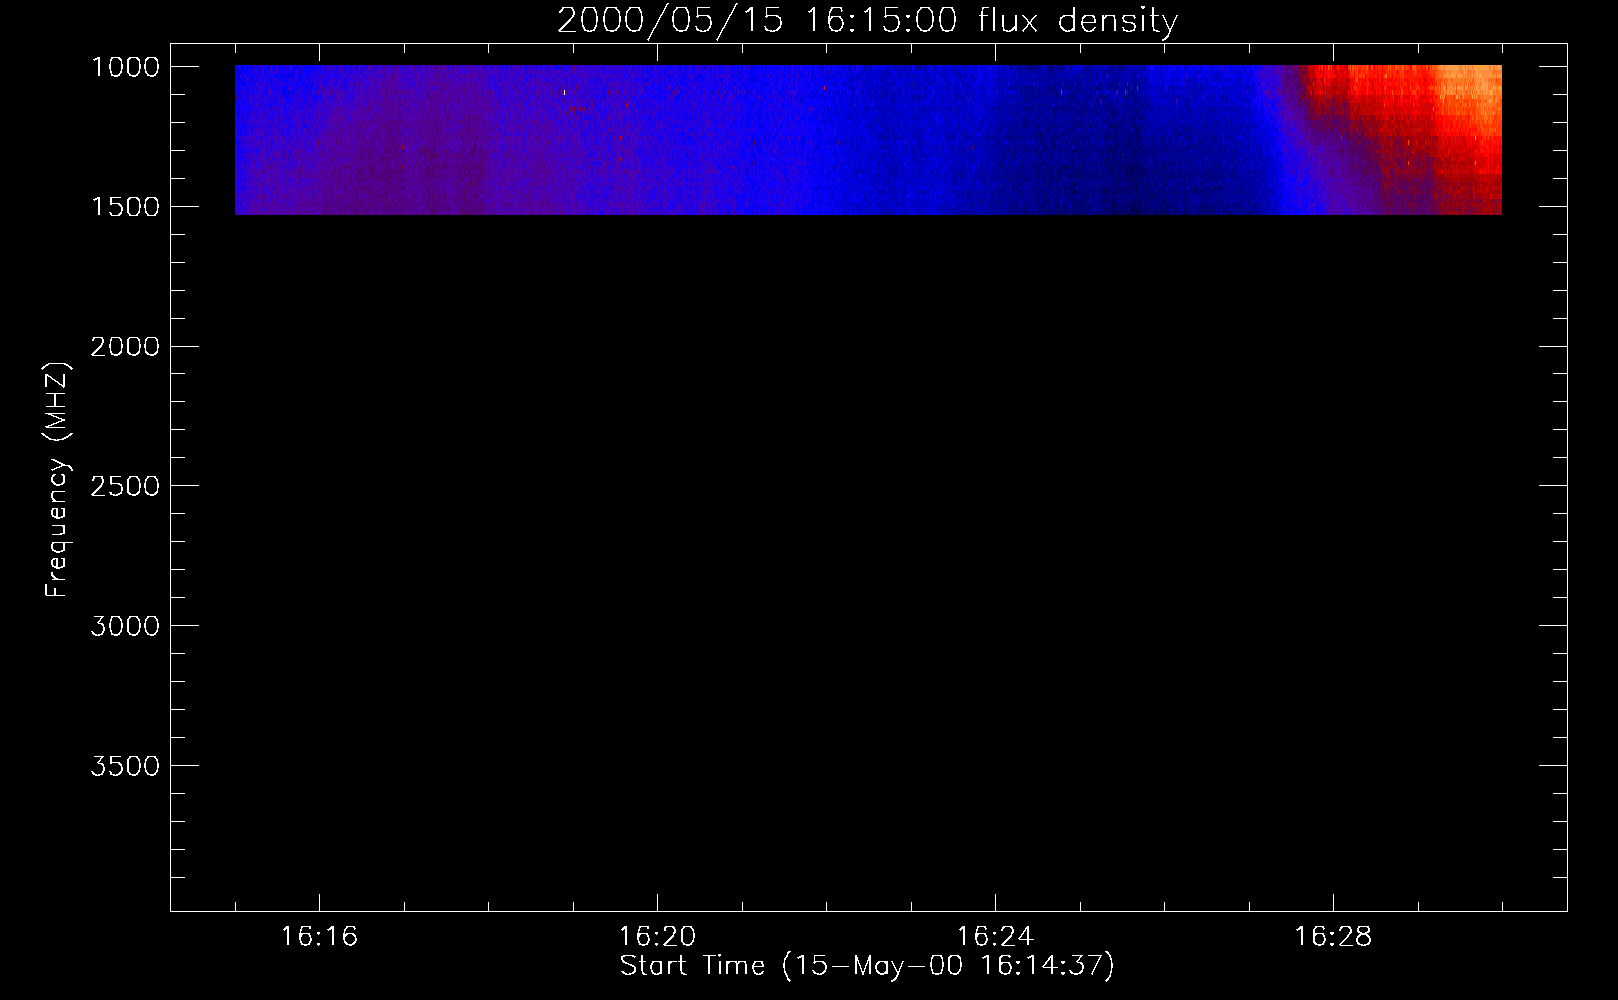This screenshot has width=1618, height=1000.
Task: Click the 1500 frequency tick label
Action: point(125,207)
